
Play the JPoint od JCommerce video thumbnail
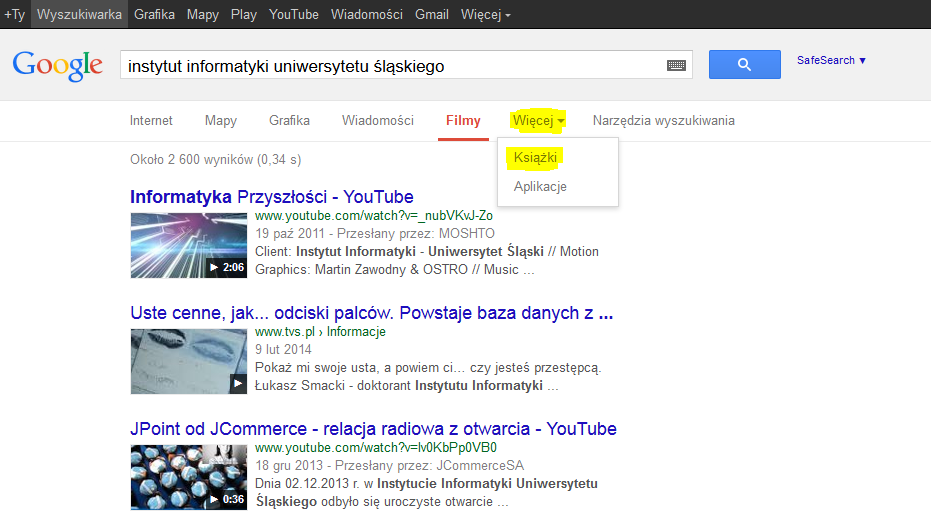(x=189, y=477)
